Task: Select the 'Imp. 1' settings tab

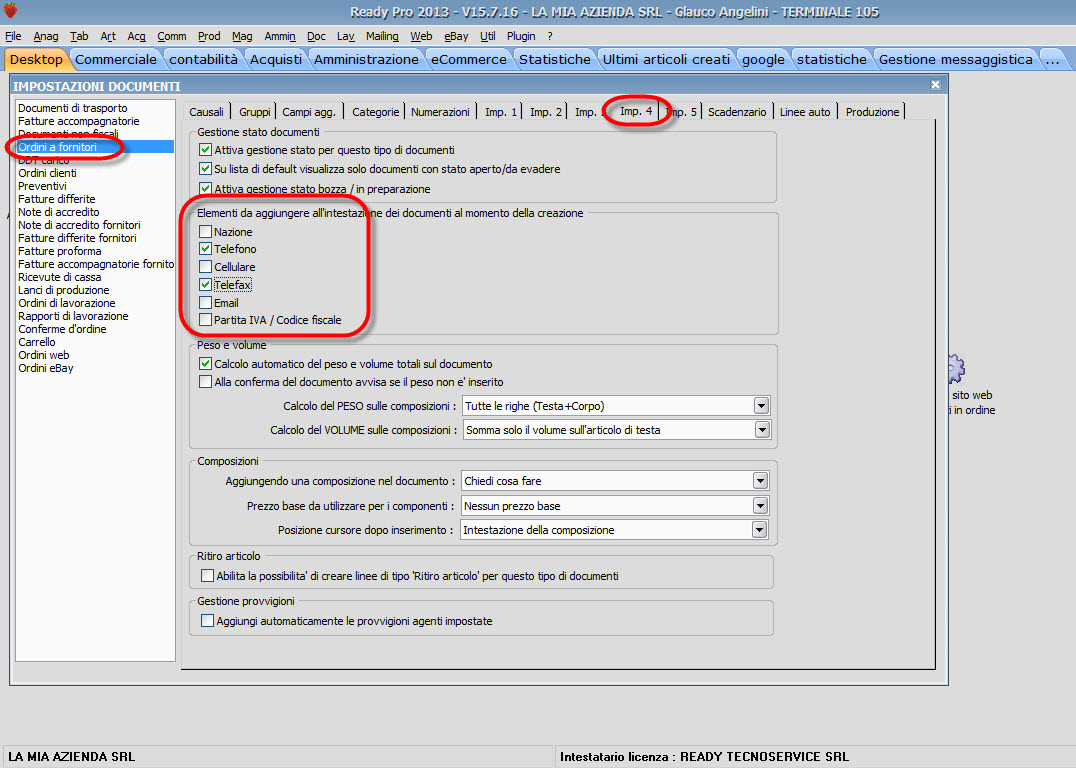Action: pyautogui.click(x=501, y=112)
